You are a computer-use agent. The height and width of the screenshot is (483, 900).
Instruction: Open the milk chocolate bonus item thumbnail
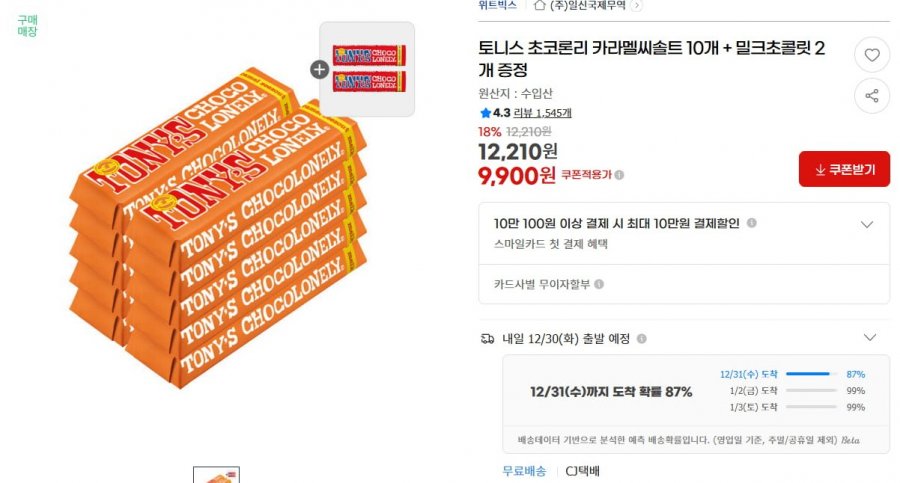tap(367, 69)
